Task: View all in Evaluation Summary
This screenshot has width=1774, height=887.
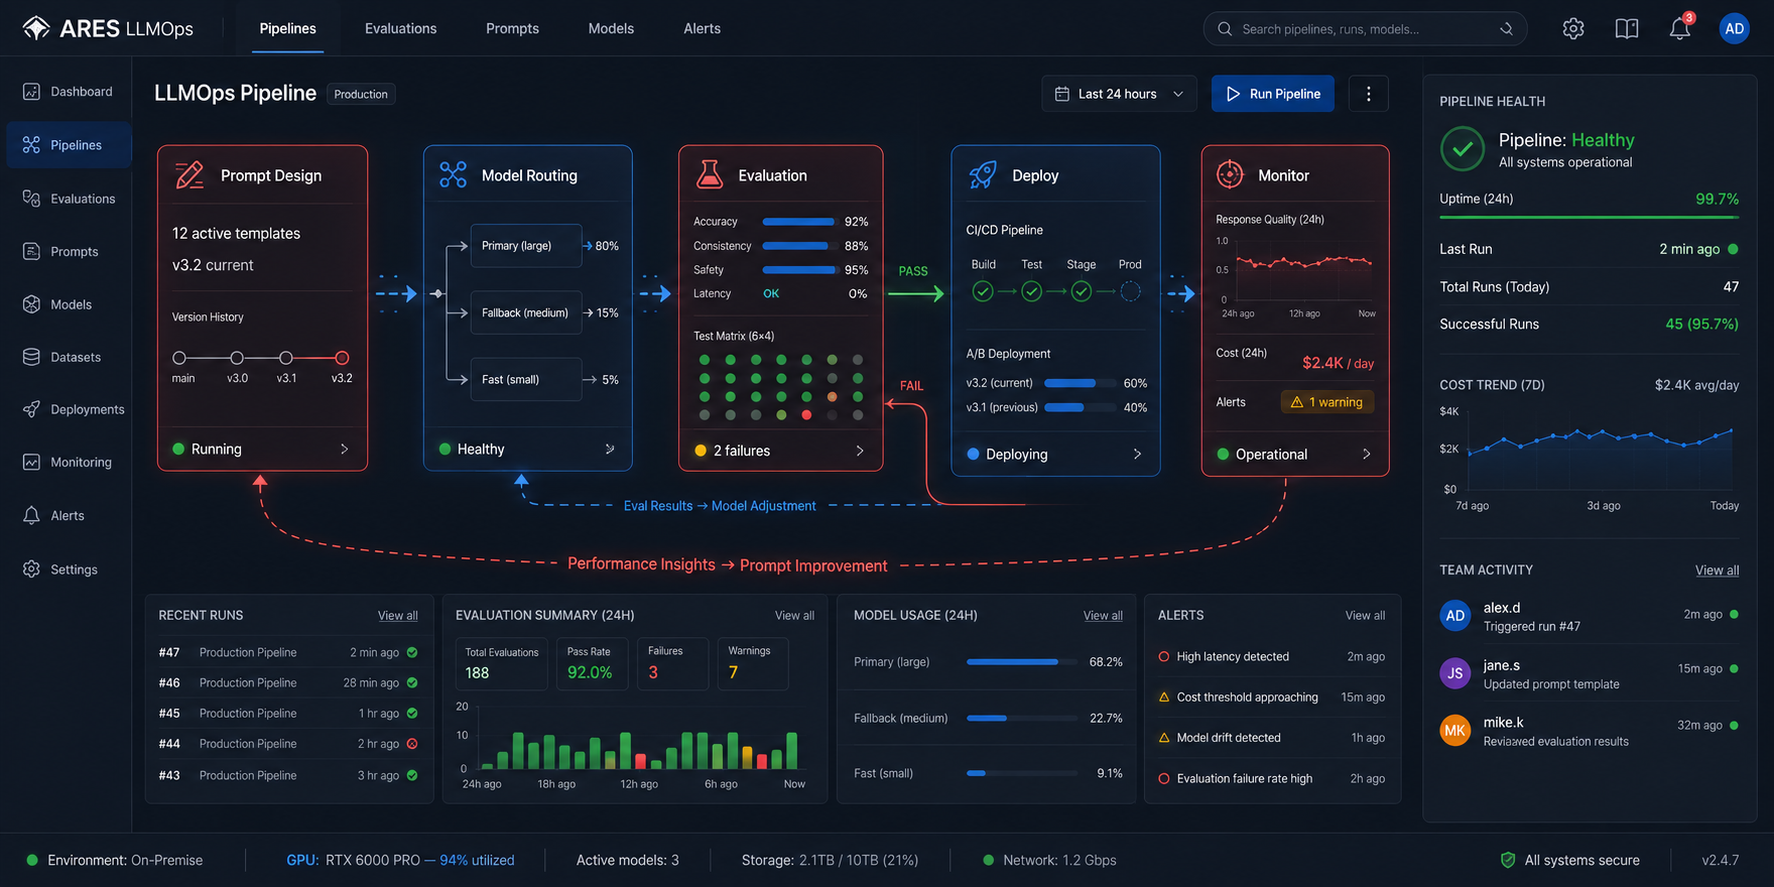Action: point(794,616)
